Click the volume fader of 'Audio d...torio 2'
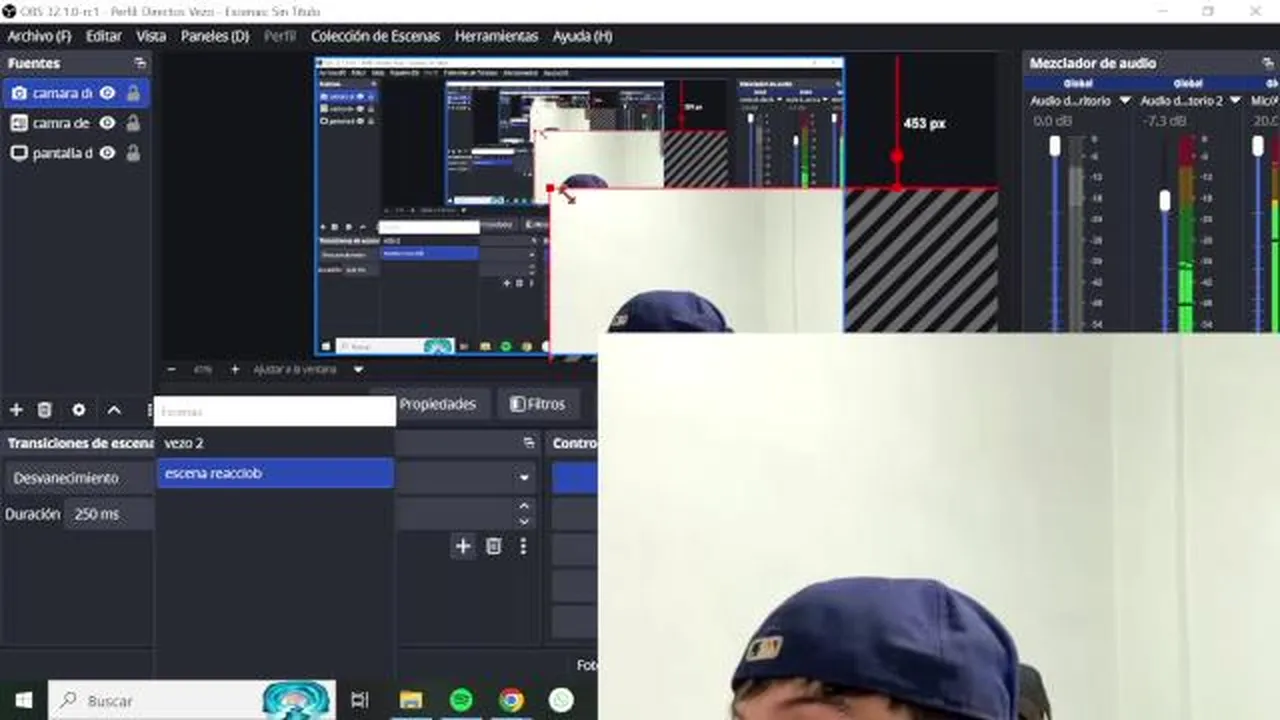This screenshot has height=720, width=1280. click(1165, 200)
